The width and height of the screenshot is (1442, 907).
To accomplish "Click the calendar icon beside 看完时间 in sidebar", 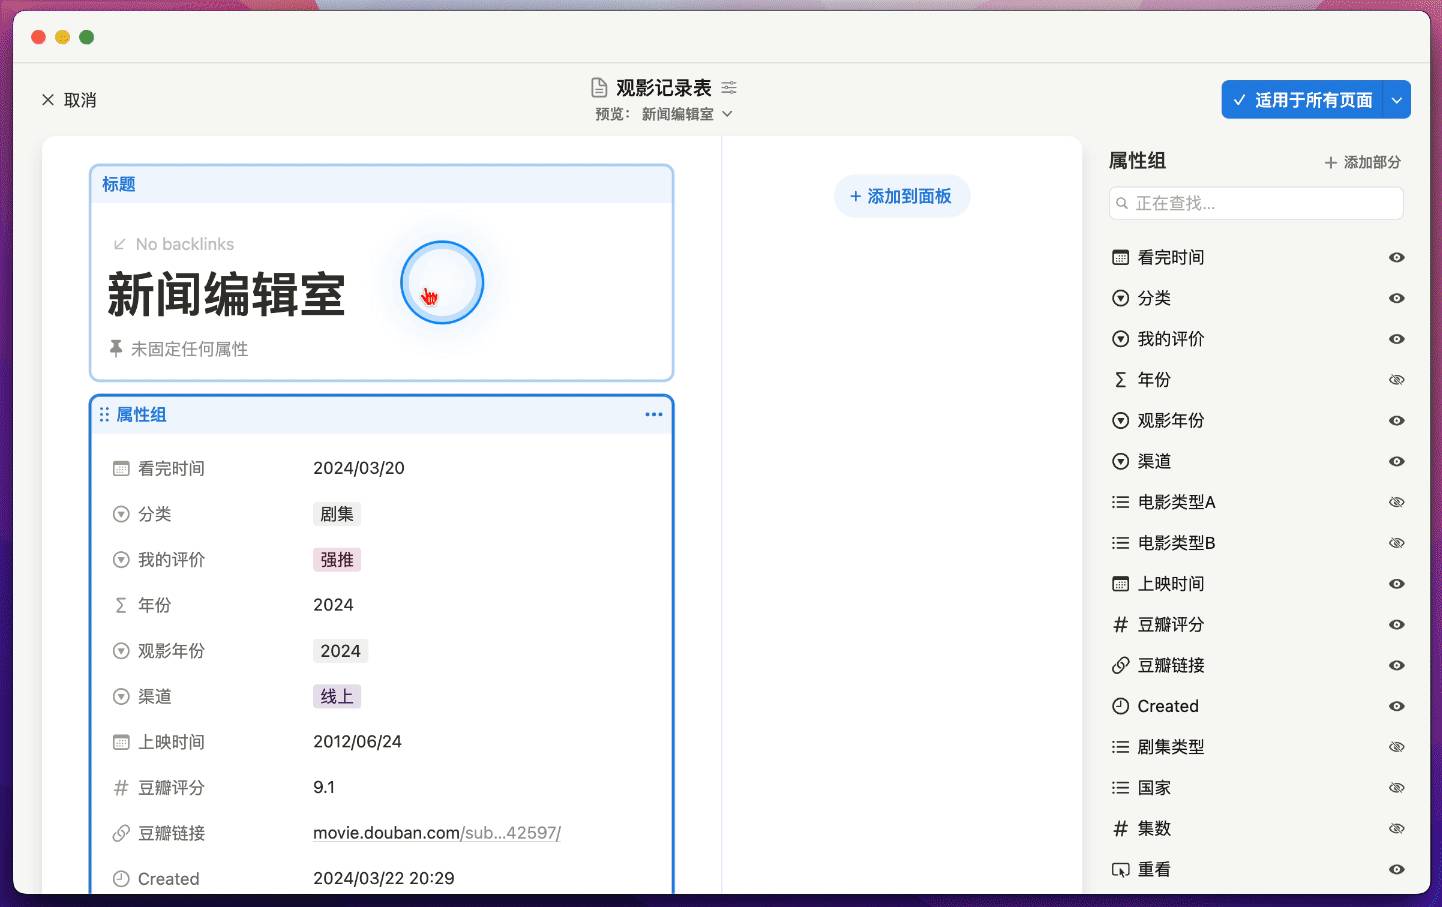I will click(x=1120, y=257).
